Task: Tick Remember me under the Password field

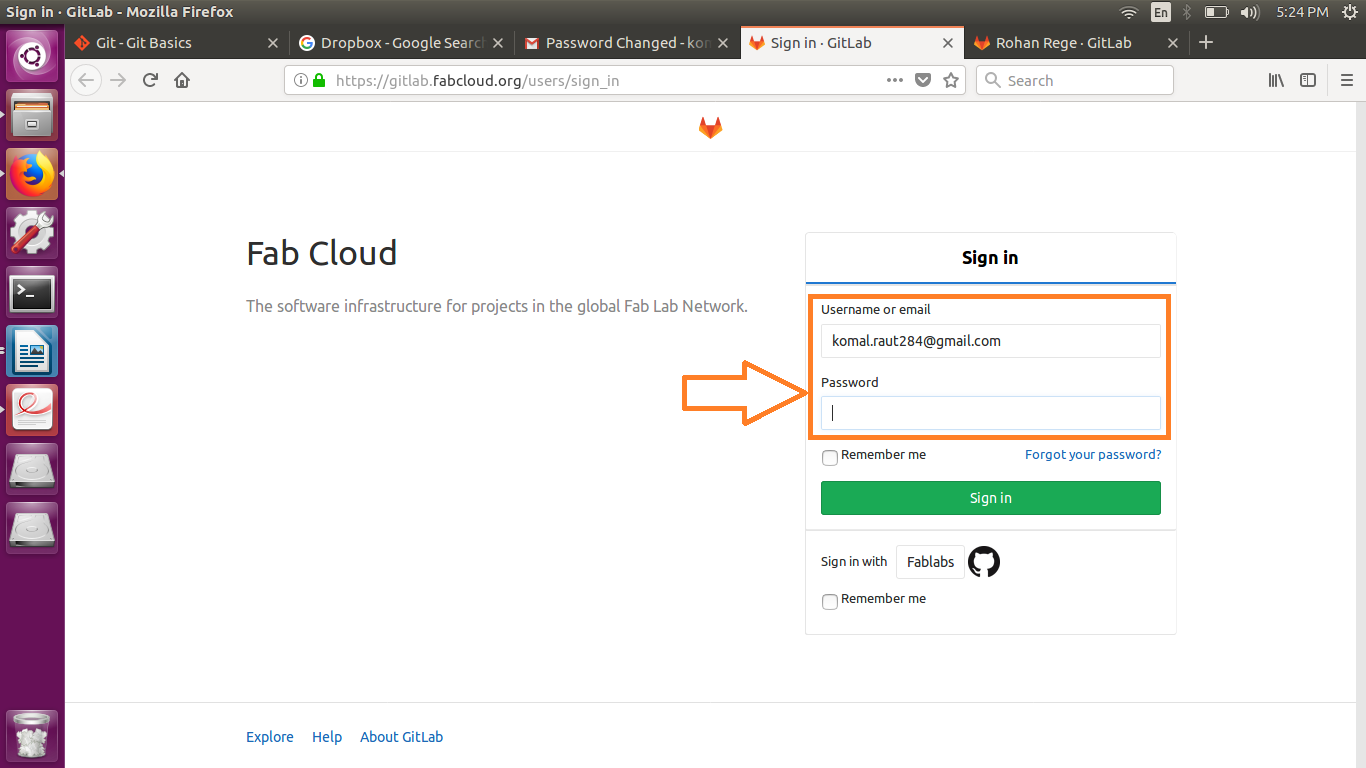Action: tap(829, 457)
